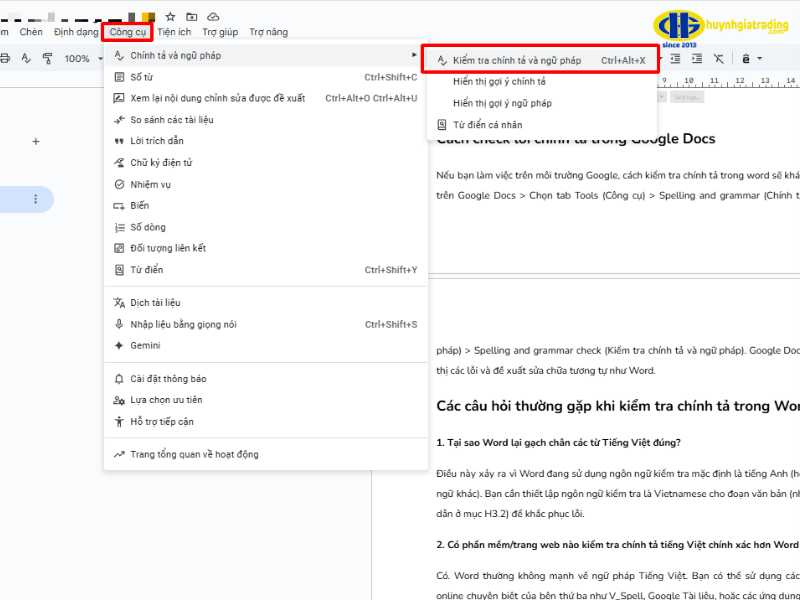Image resolution: width=800 pixels, height=600 pixels.
Task: Enable Hiển thị gợi ý ngữ pháp
Action: point(500,101)
